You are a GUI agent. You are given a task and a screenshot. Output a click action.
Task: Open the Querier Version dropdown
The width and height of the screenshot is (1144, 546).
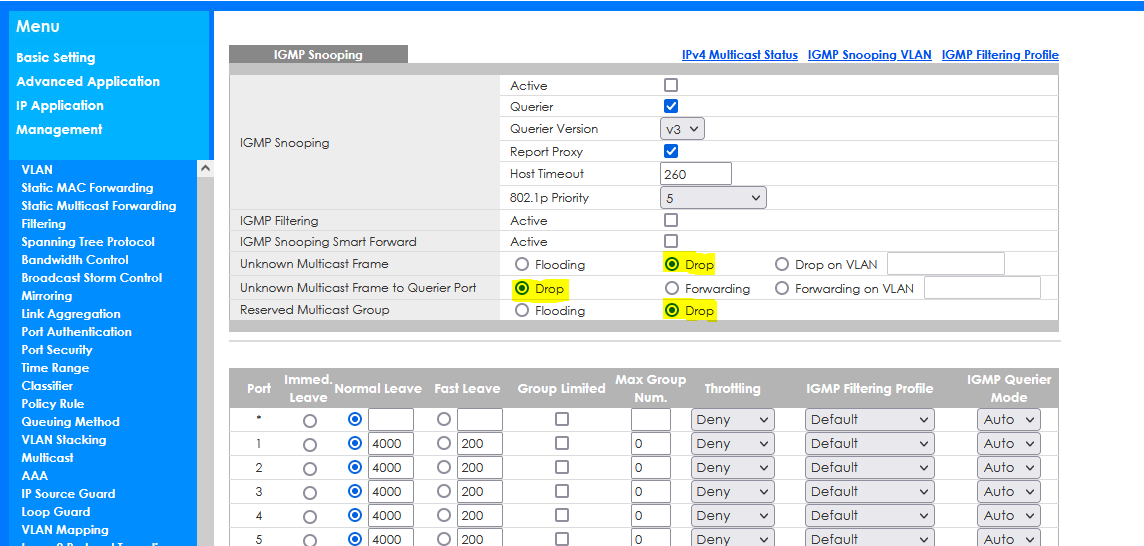[683, 129]
